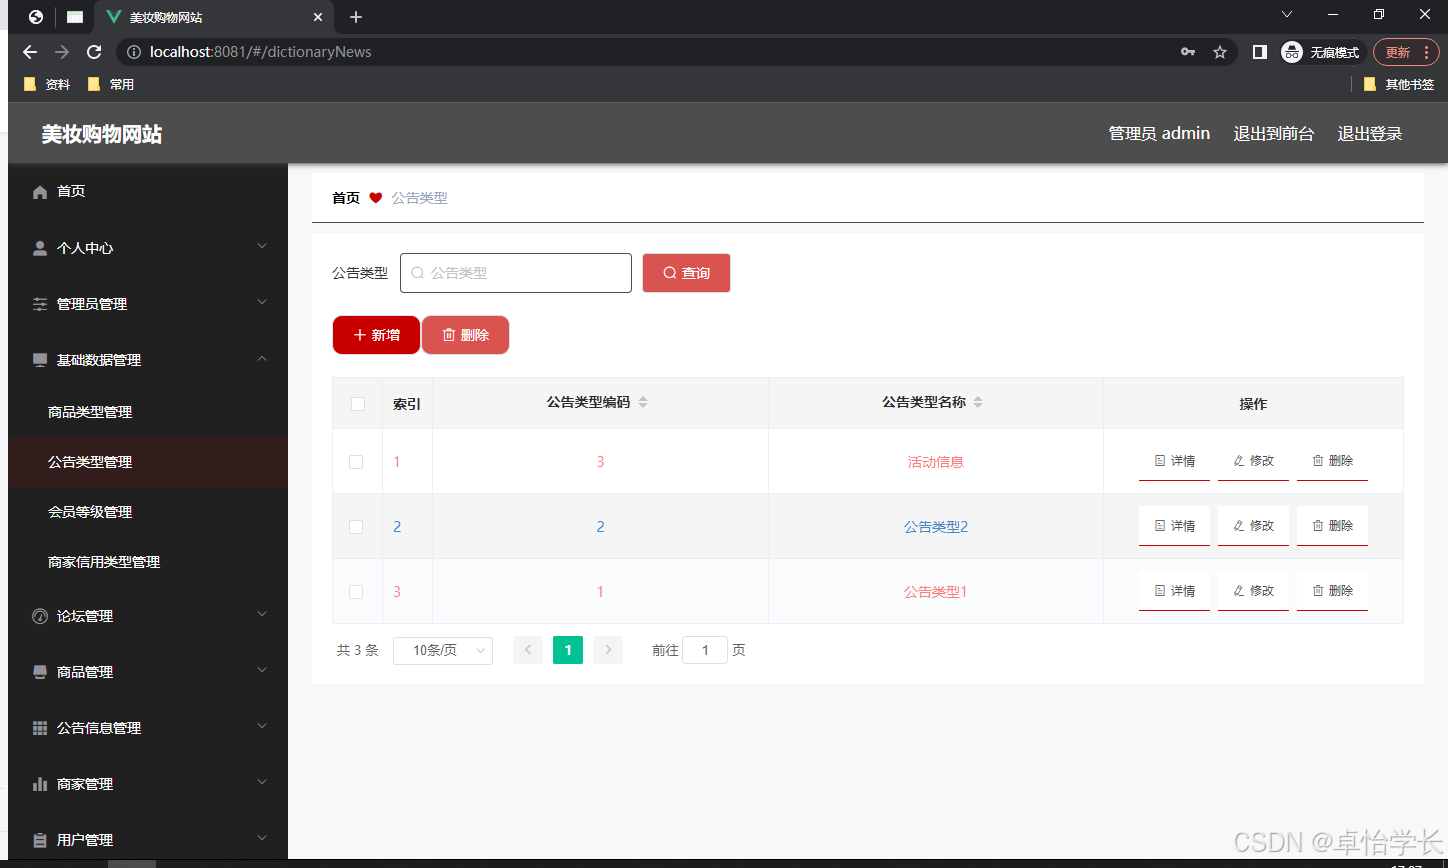Image resolution: width=1448 pixels, height=868 pixels.
Task: Click the shop icon beside 商品管理
Action: tap(40, 672)
